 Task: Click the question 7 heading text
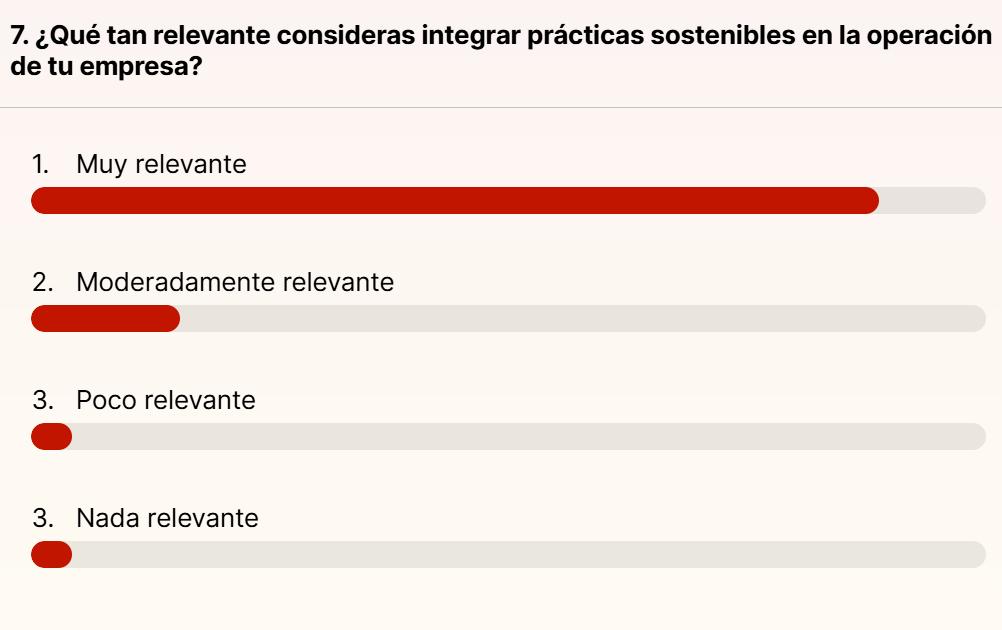[x=501, y=50]
